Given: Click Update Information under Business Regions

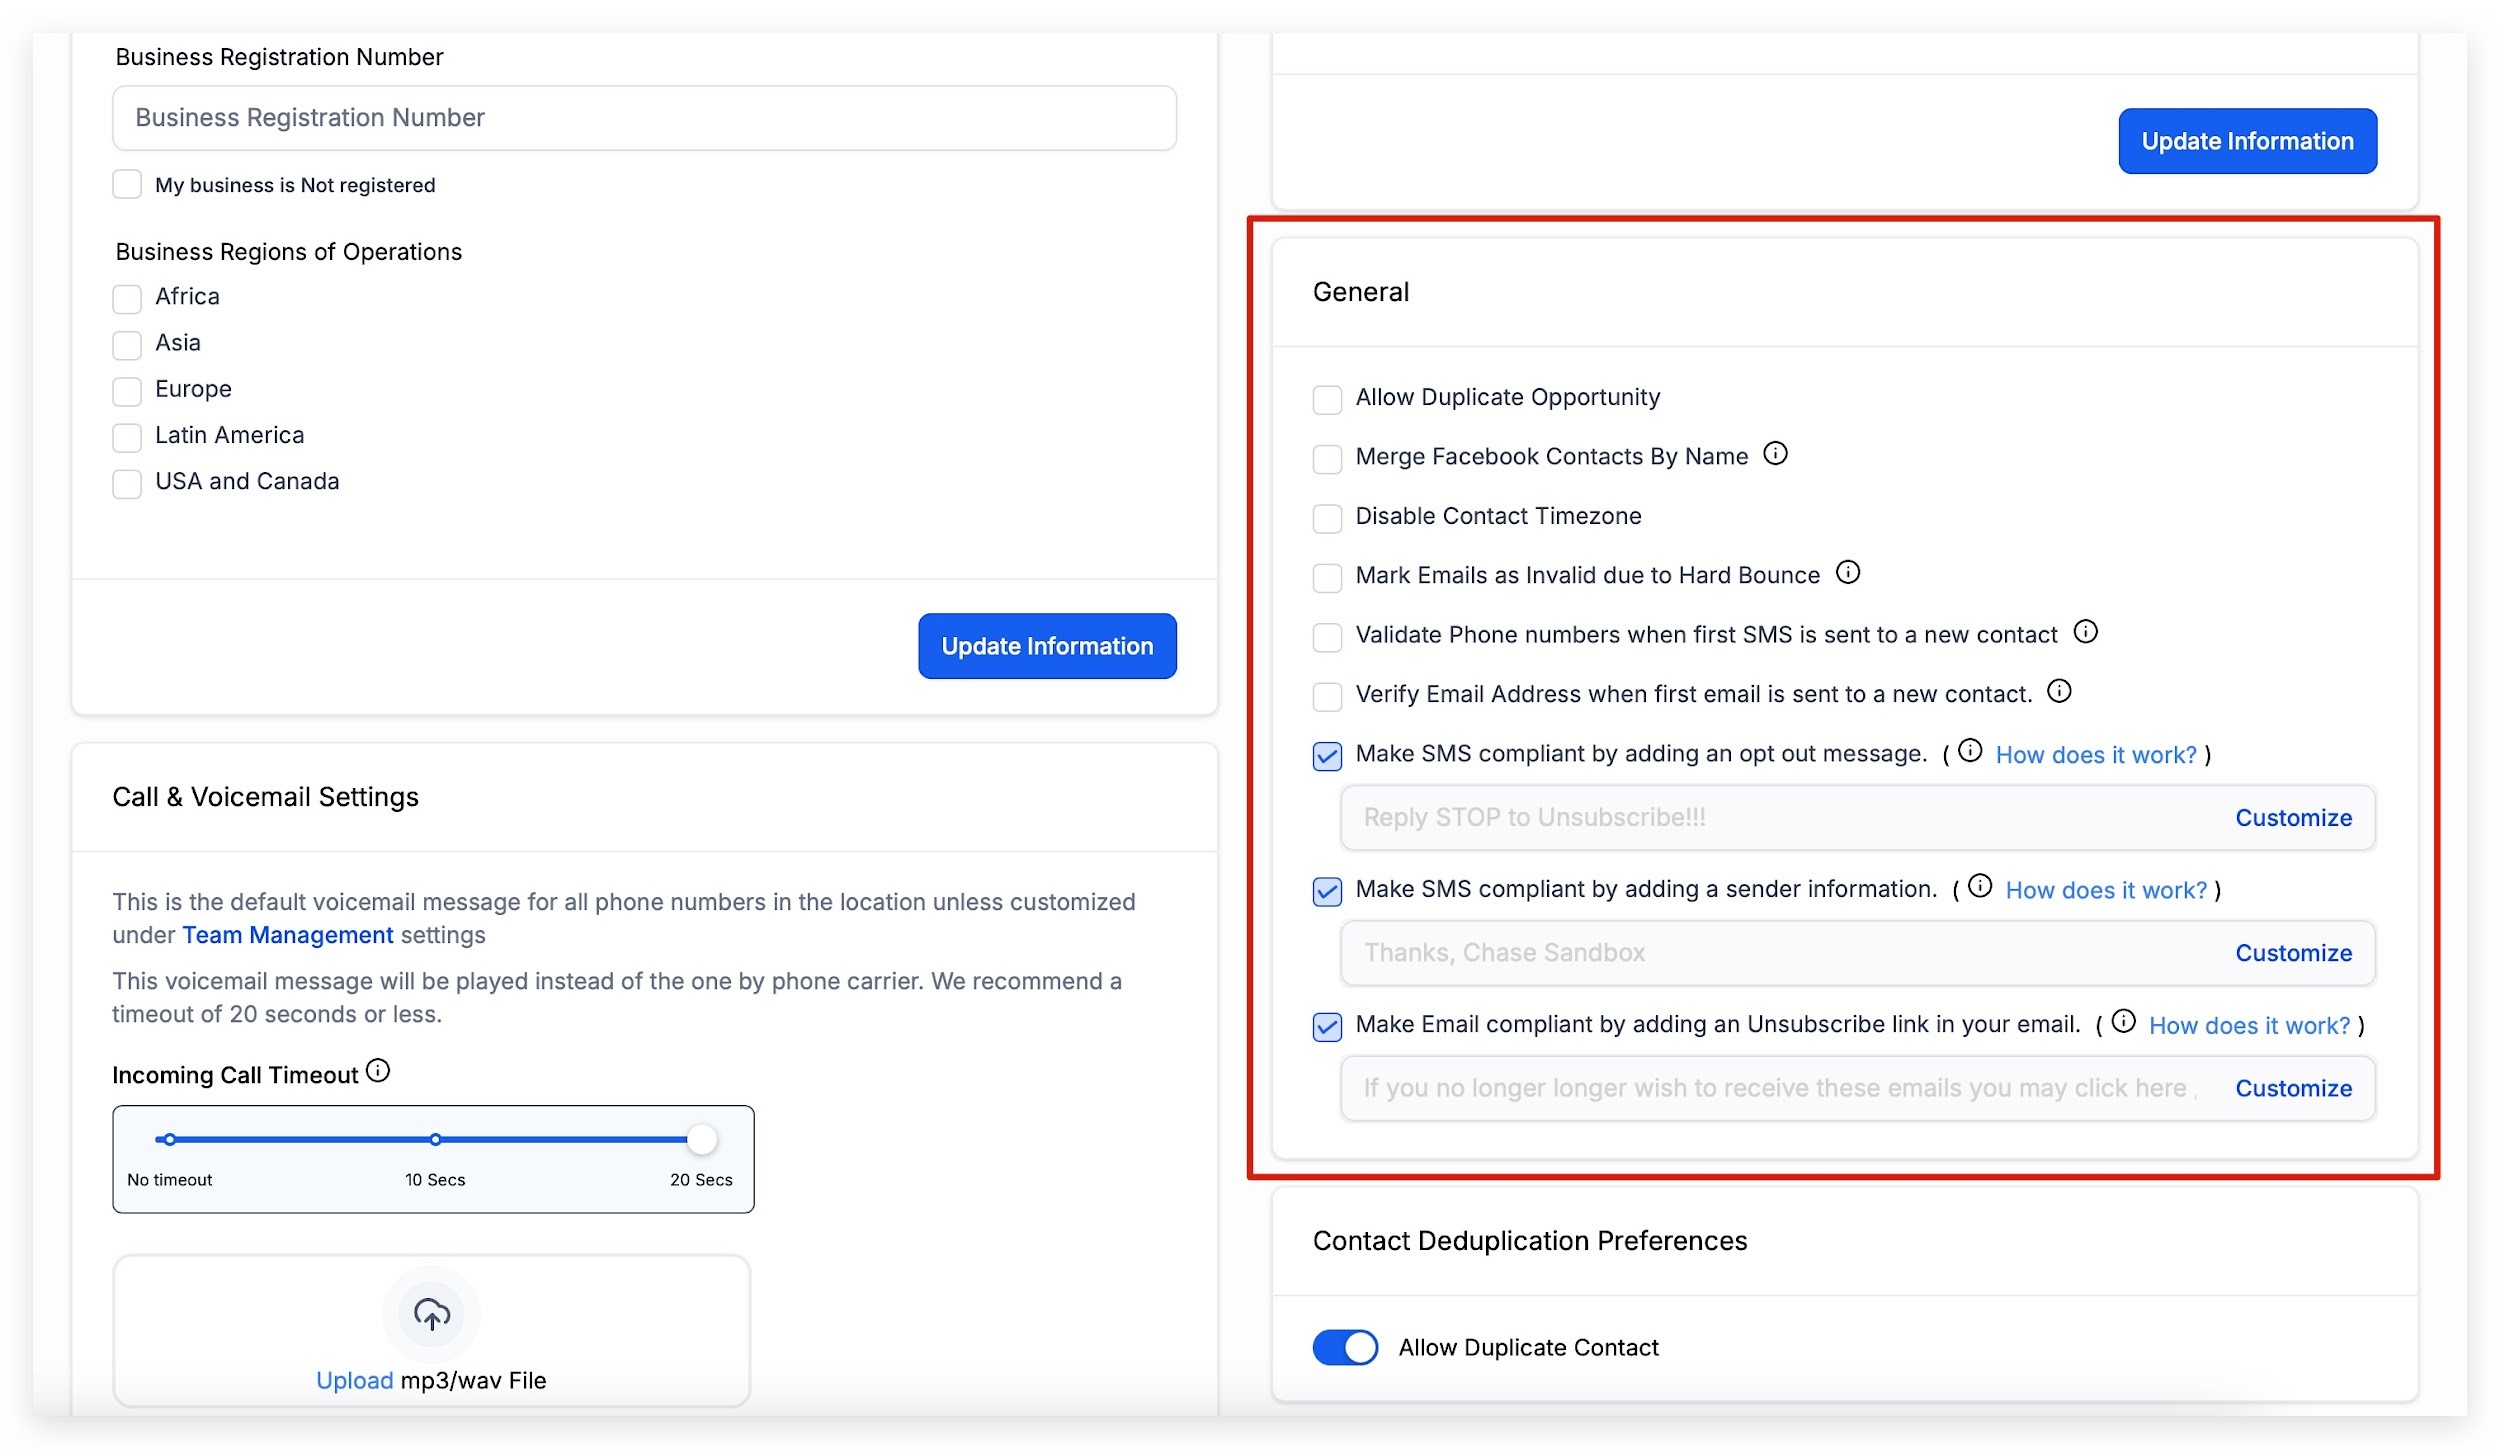Looking at the screenshot, I should pos(1046,646).
